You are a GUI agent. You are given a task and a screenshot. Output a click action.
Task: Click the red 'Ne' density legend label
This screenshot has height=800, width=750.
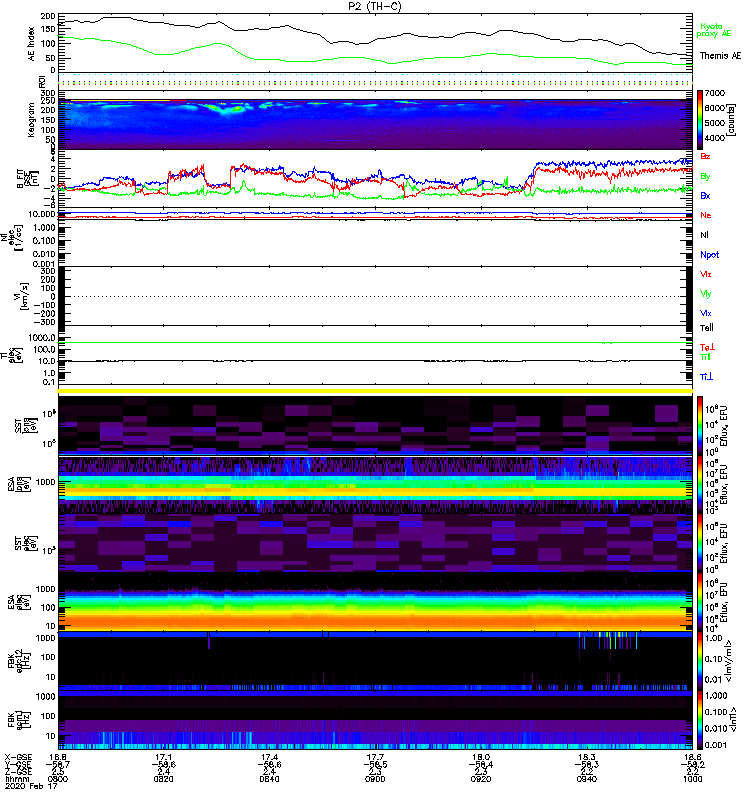tap(706, 215)
